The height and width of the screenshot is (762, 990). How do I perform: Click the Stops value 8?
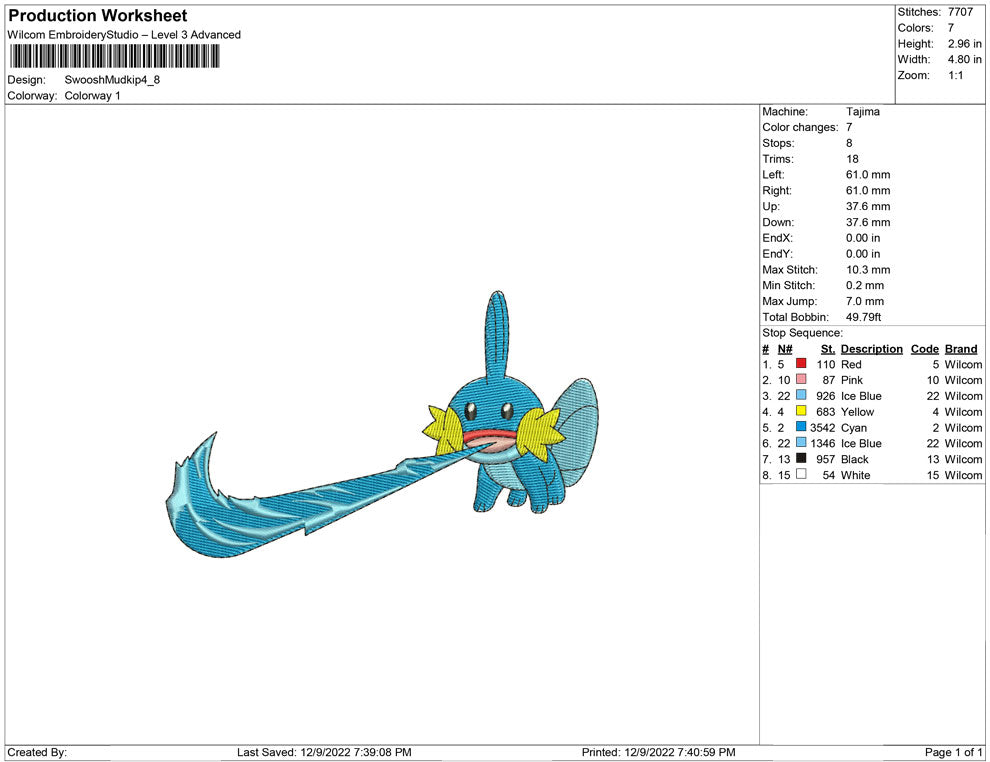[x=849, y=143]
